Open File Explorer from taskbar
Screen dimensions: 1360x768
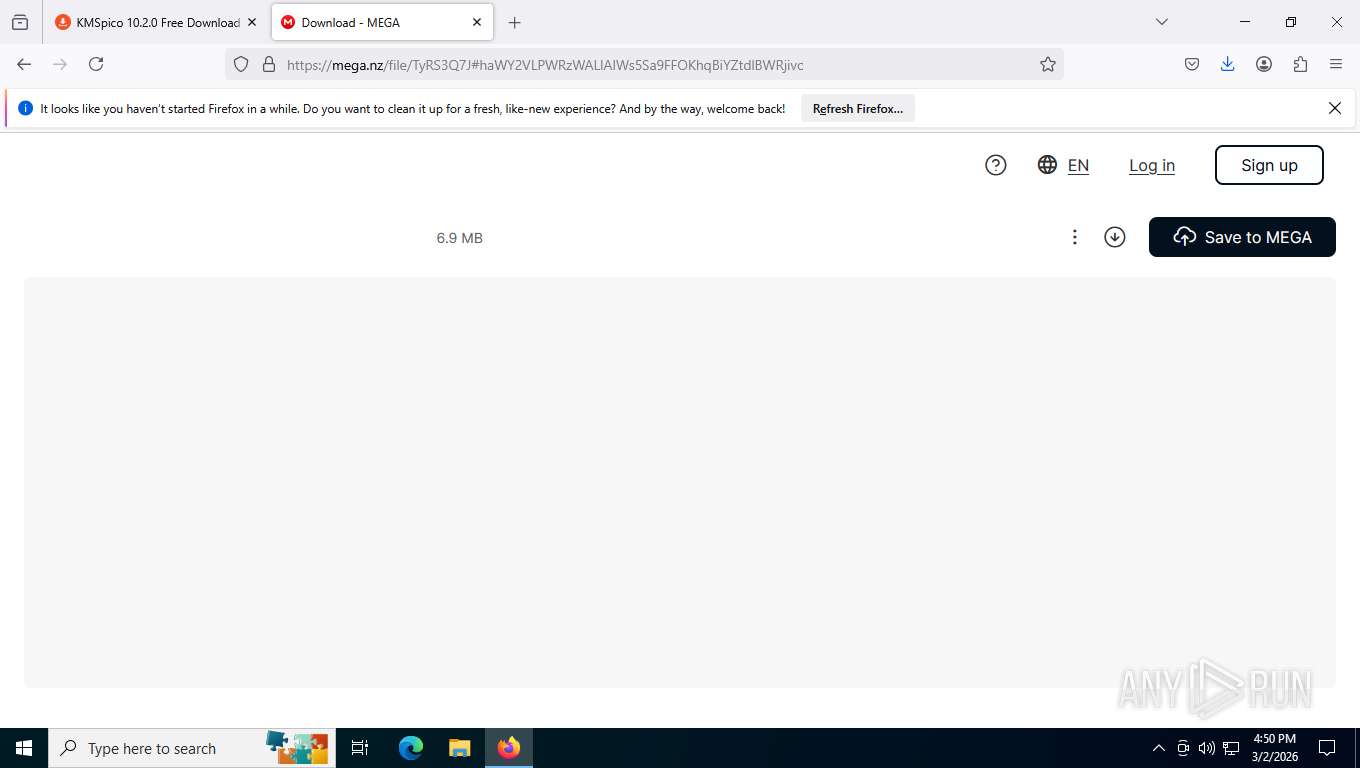pyautogui.click(x=459, y=748)
